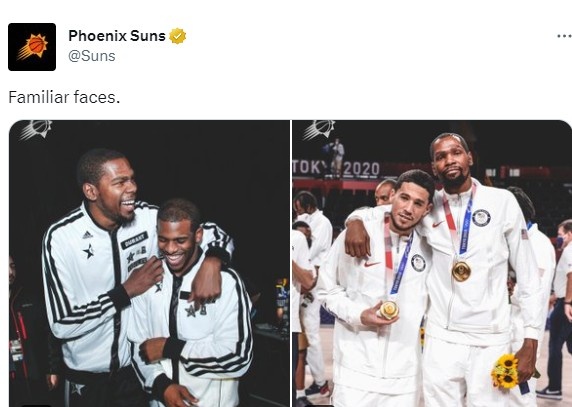Click the gold medal held in hand

[x=389, y=310]
